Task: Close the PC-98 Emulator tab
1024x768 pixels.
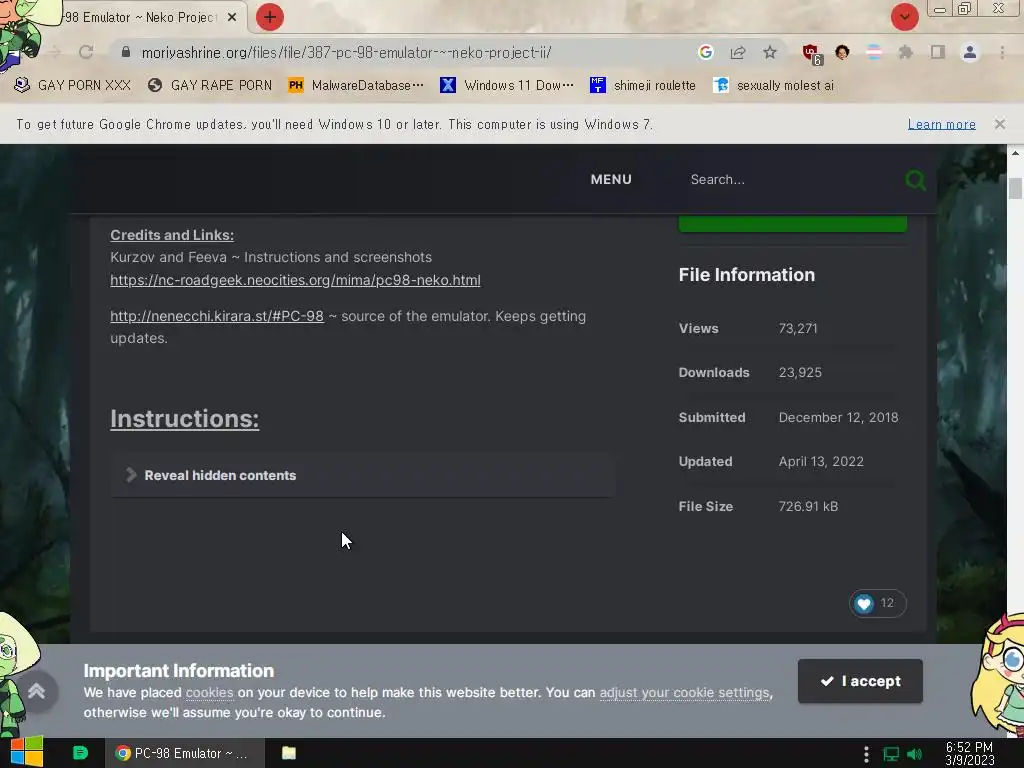Action: pos(232,18)
